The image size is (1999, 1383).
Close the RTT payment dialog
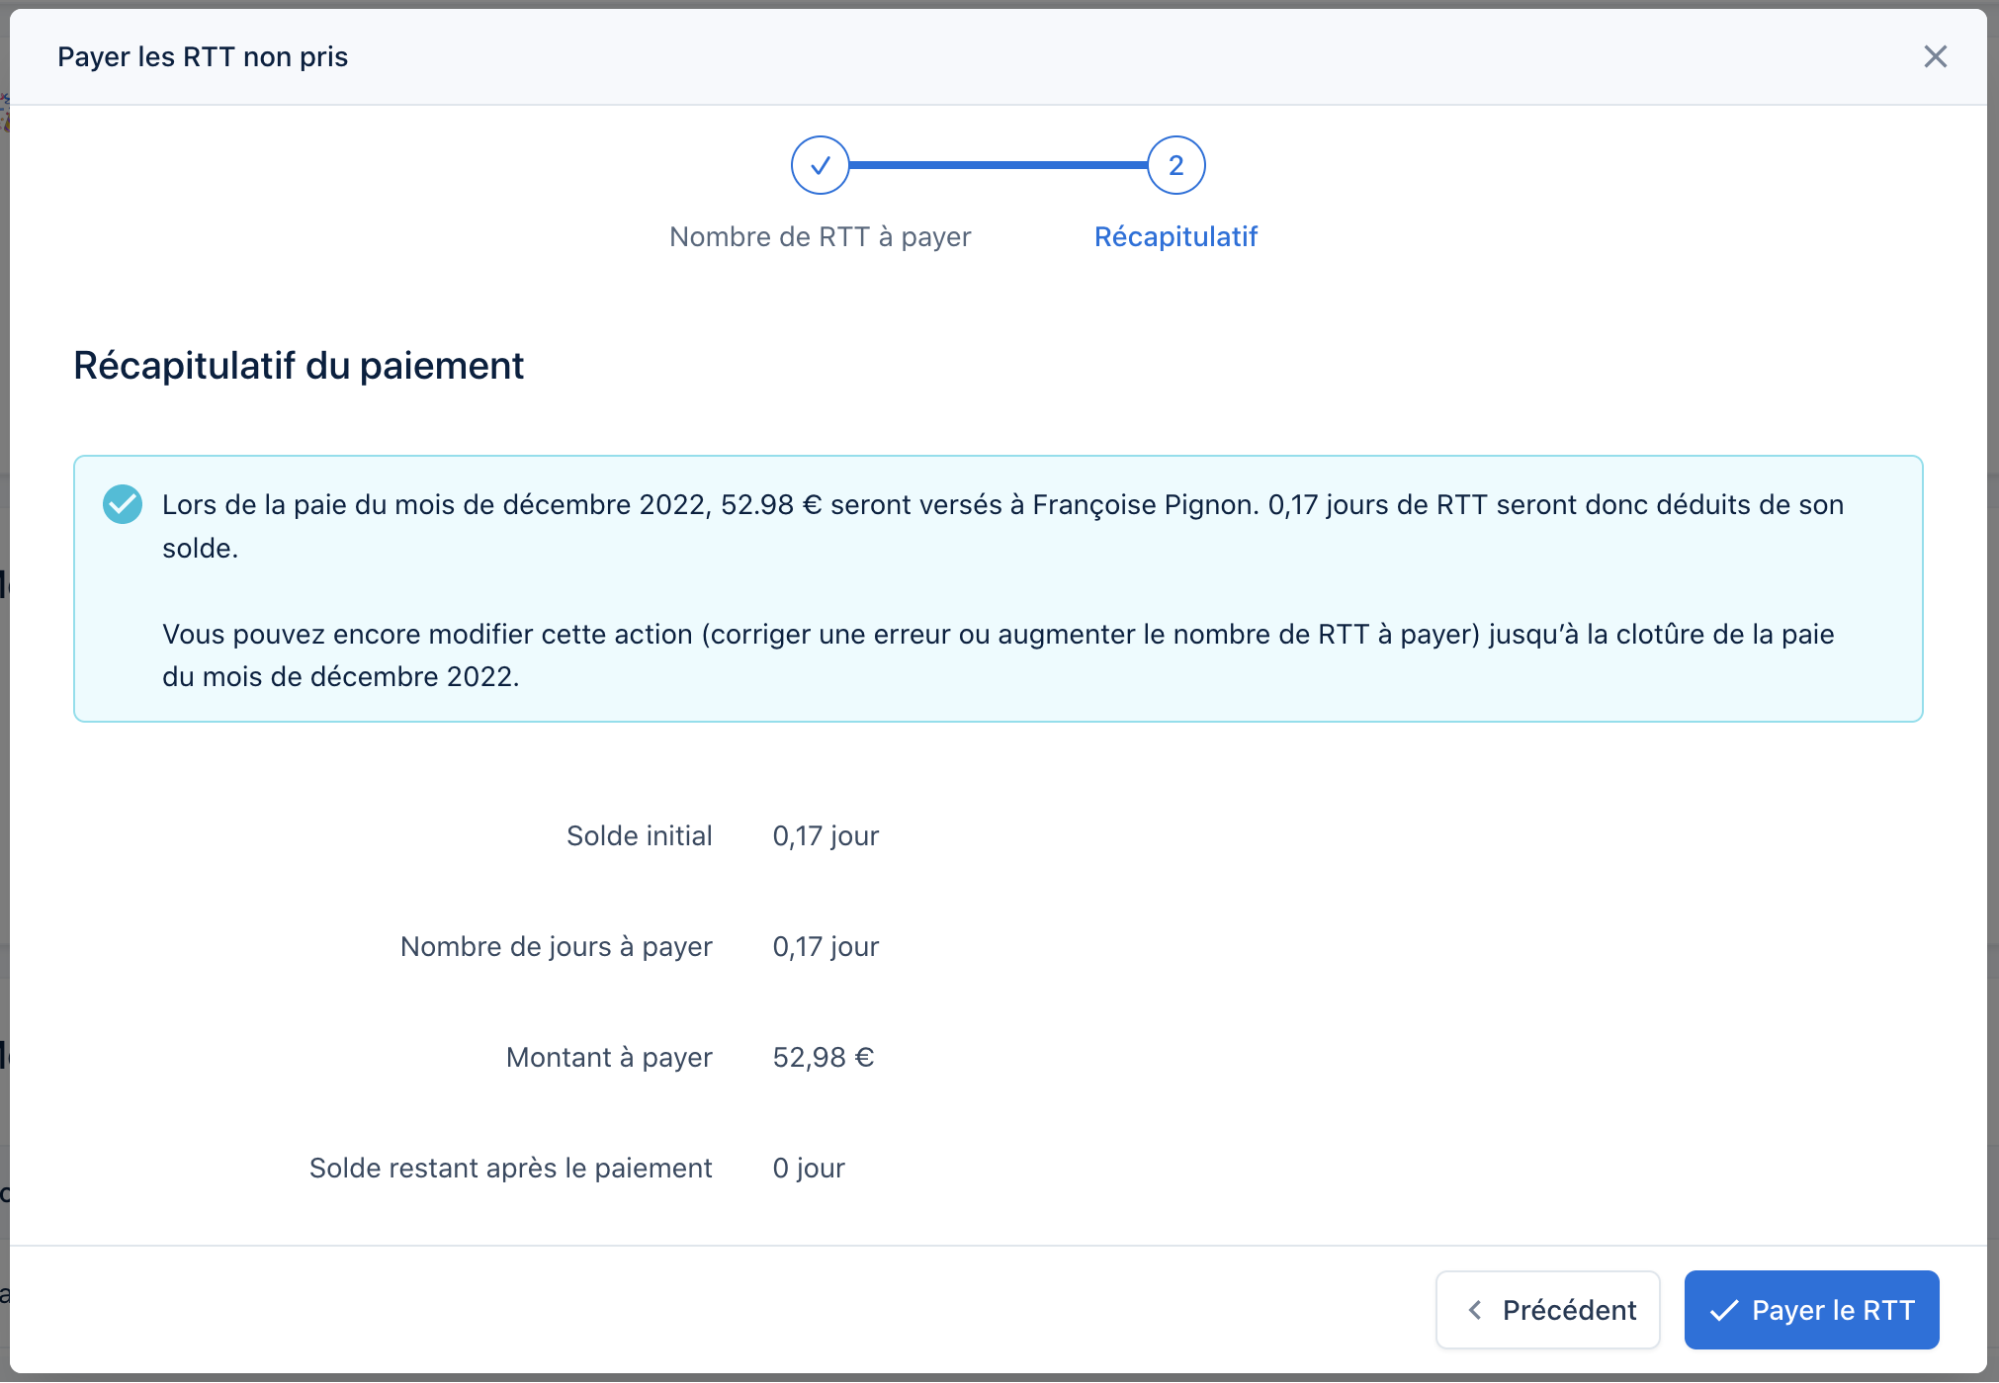click(x=1934, y=57)
